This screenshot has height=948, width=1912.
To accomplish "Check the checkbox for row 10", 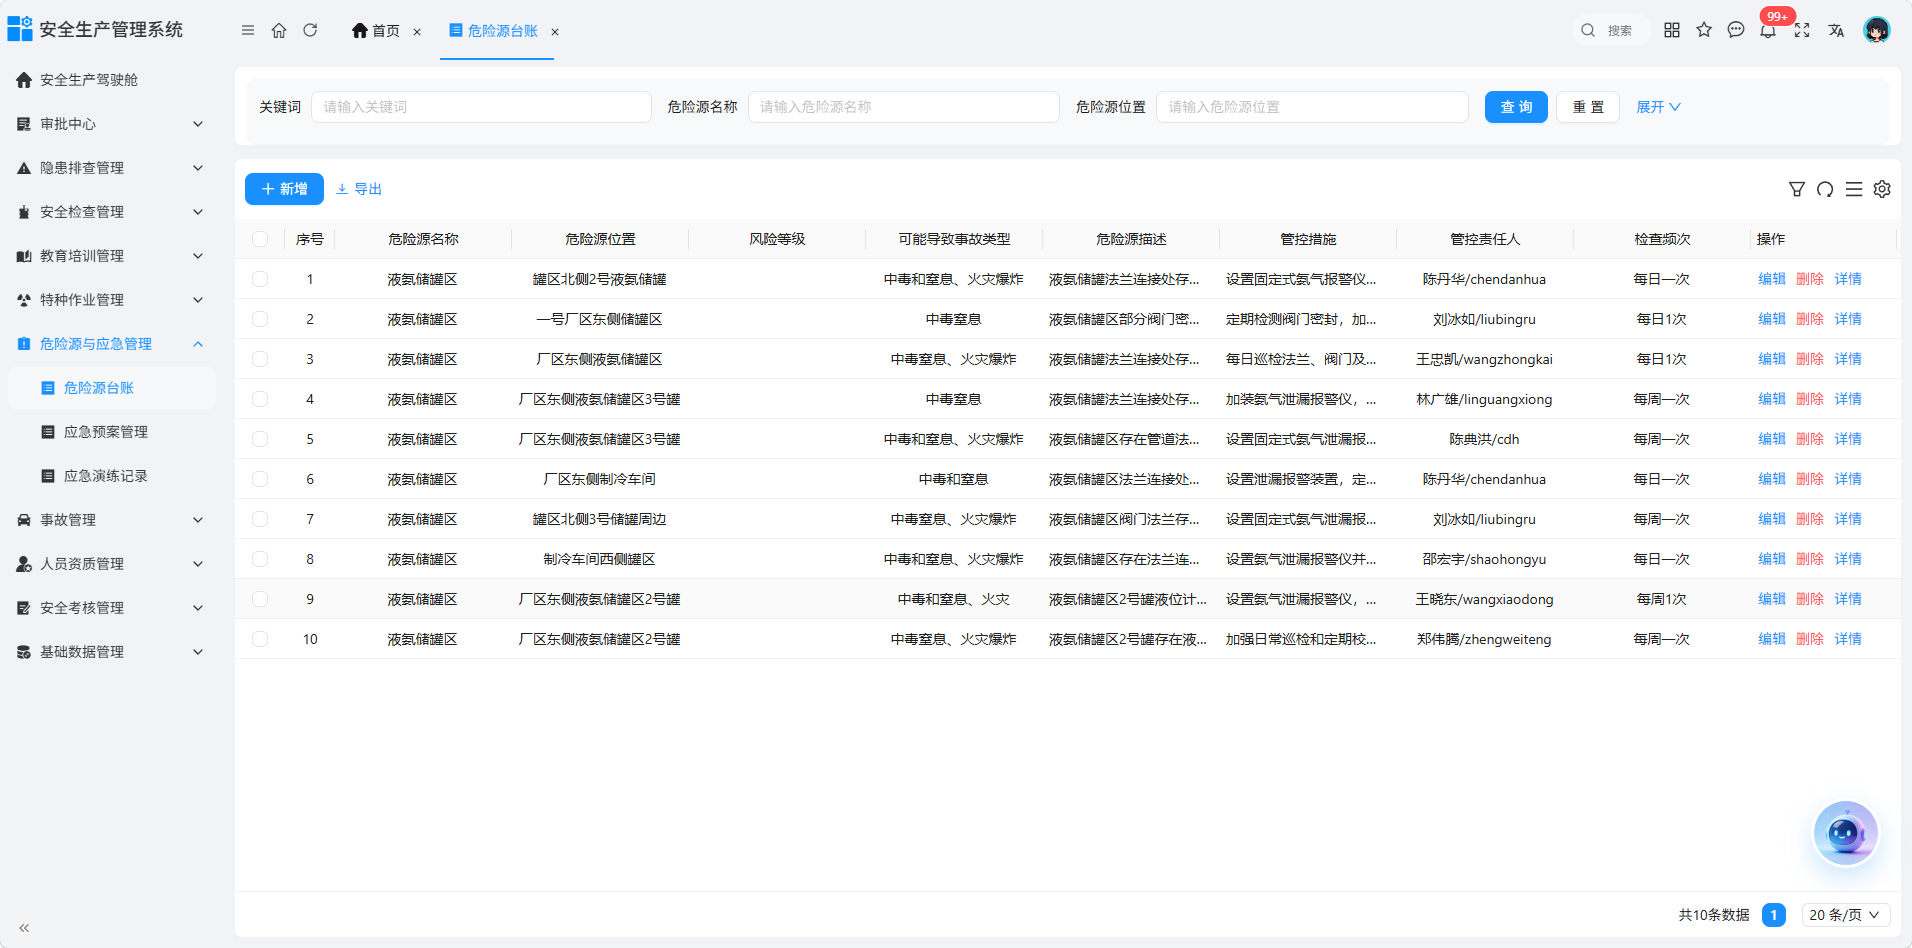I will [260, 639].
